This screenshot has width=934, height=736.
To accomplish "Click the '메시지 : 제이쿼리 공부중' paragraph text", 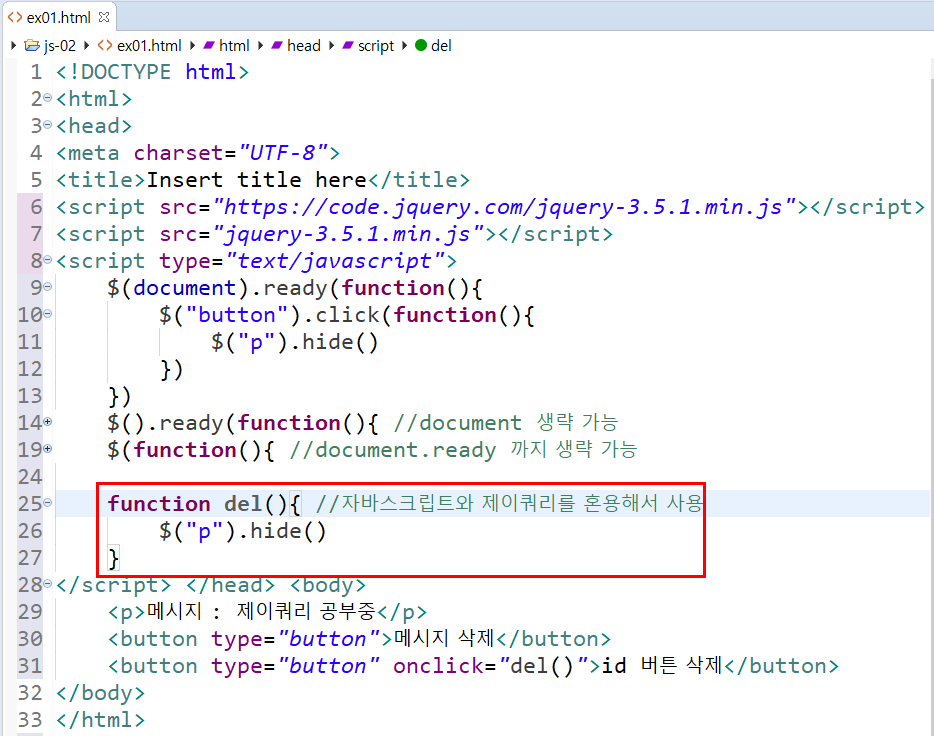I will (261, 611).
